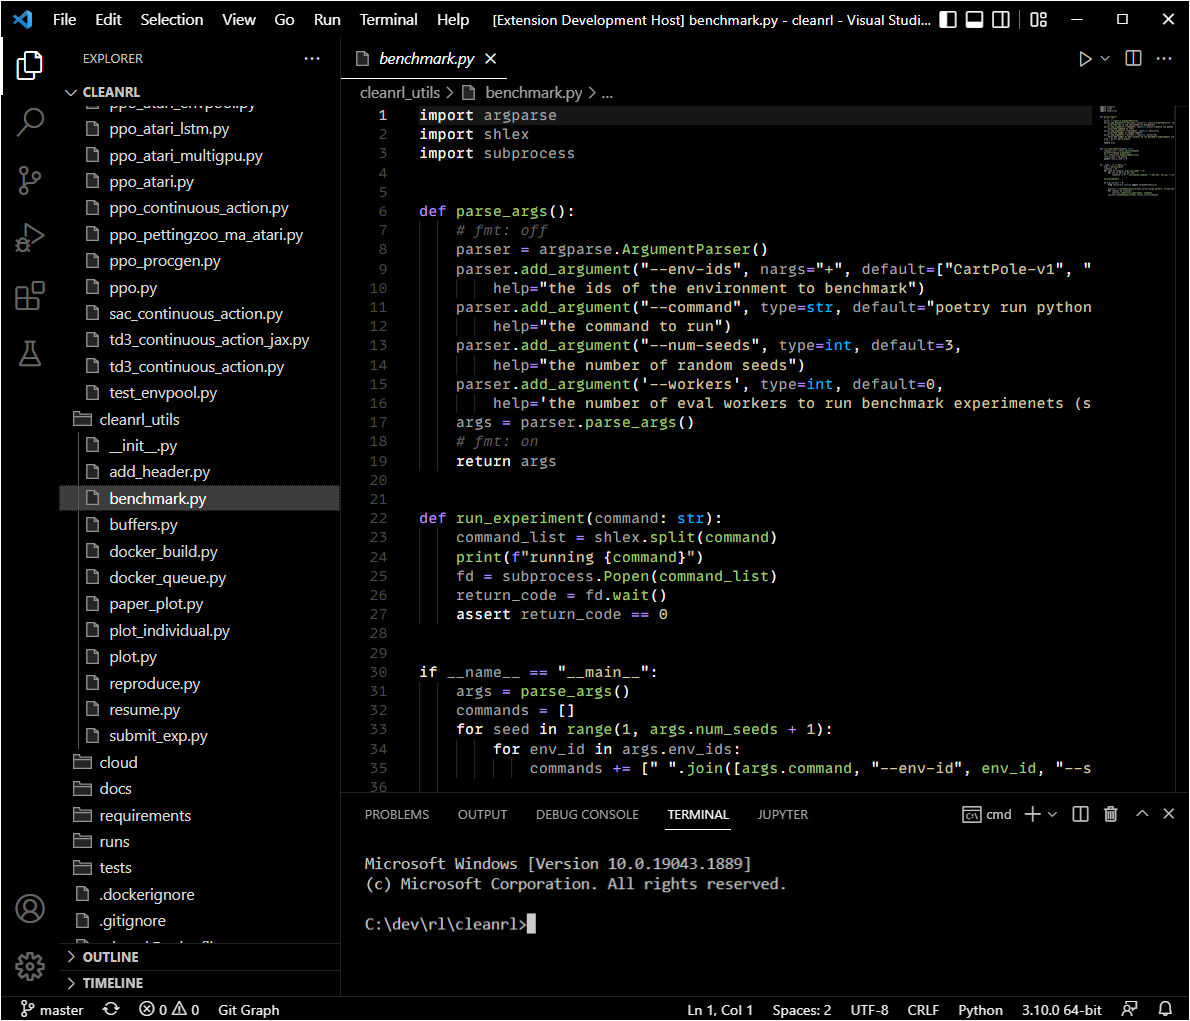Viewport: 1190px width, 1021px height.
Task: Click the master branch indicator
Action: pos(52,1010)
